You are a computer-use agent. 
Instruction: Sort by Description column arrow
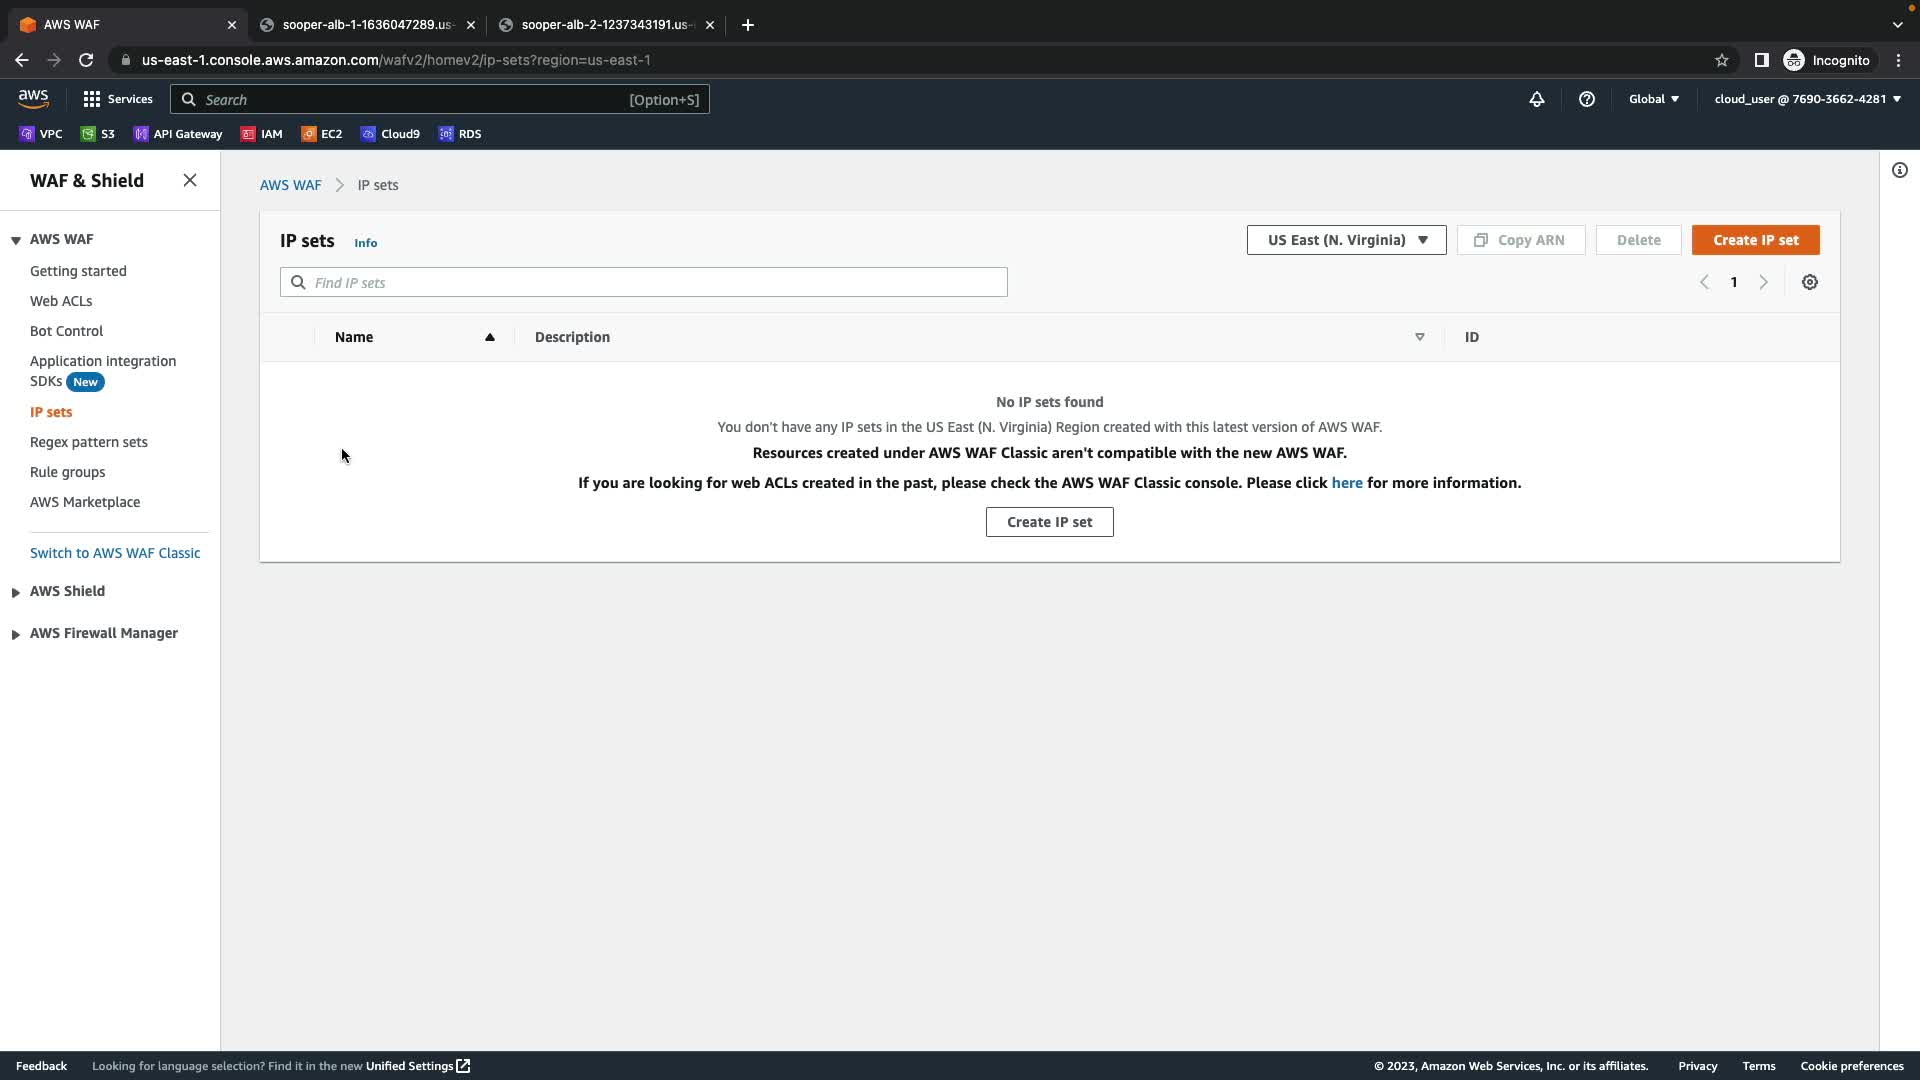click(1419, 337)
